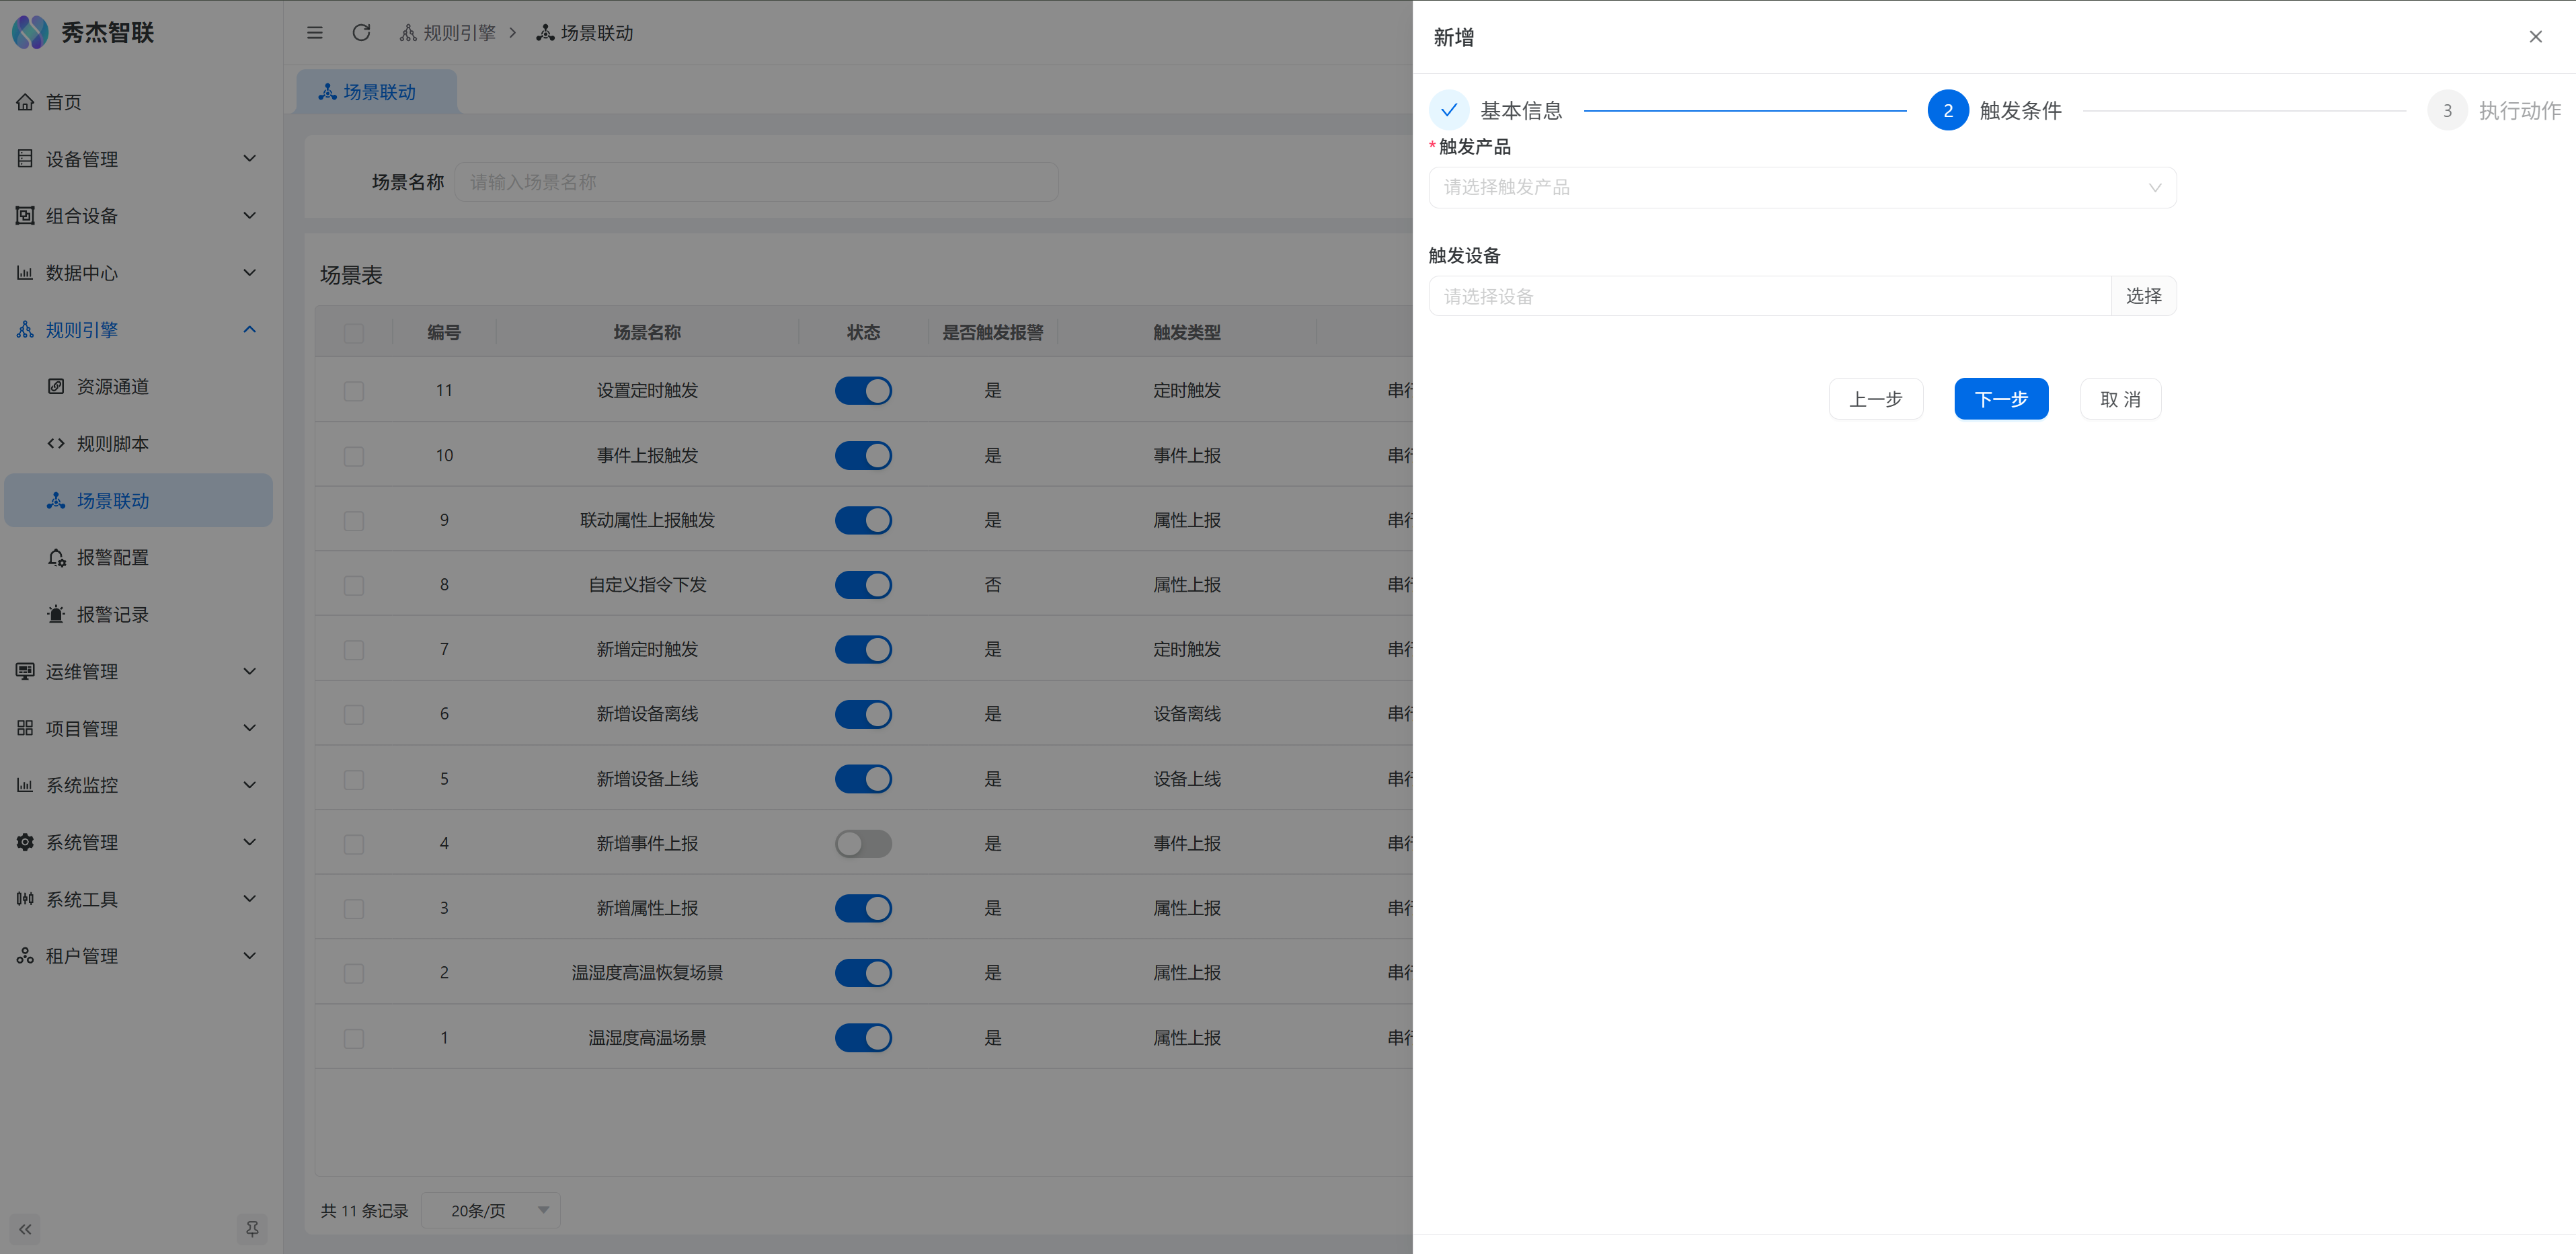Open the 20条/页 page size dropdown
Viewport: 2576px width, 1254px height.
[491, 1211]
